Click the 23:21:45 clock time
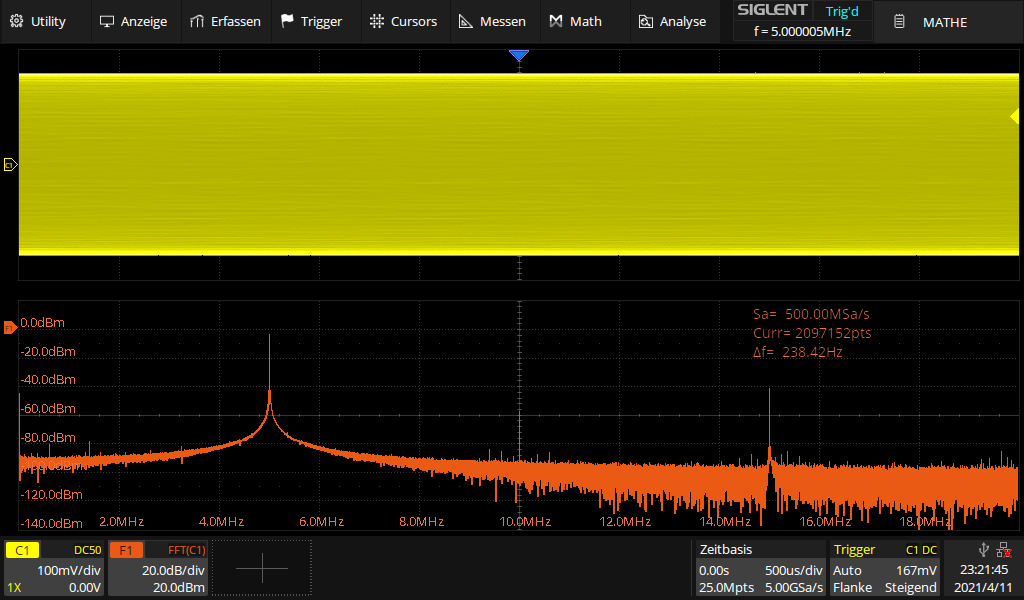Viewport: 1024px width, 600px height. (984, 570)
